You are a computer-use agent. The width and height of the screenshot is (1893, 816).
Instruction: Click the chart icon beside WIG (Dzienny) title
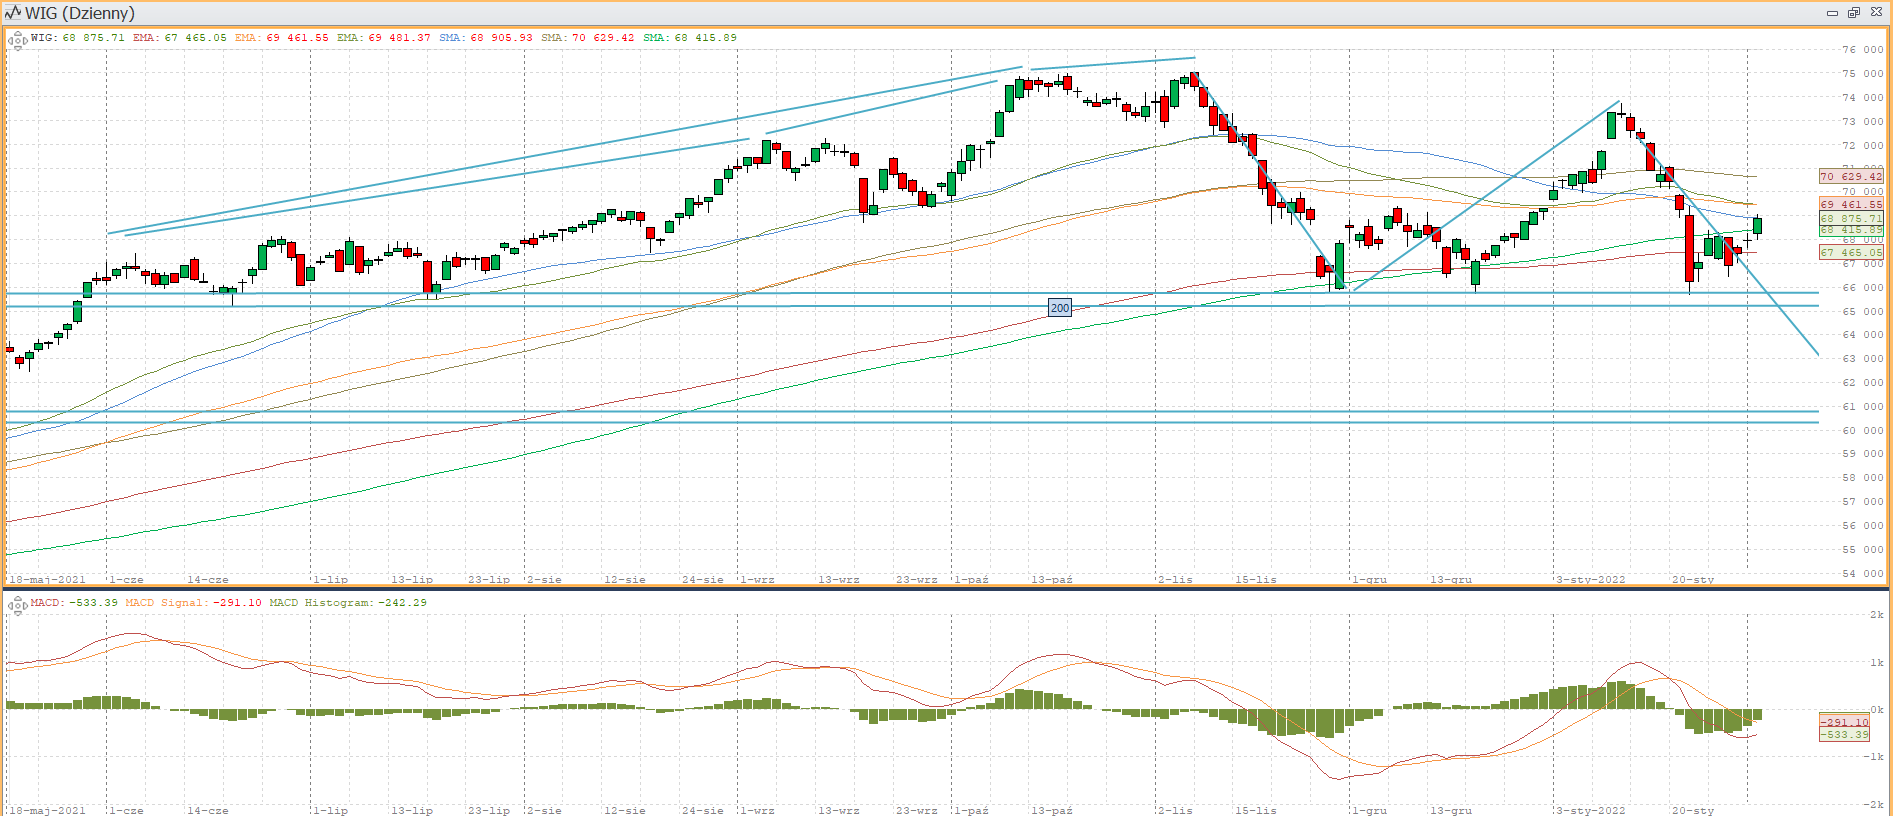(x=12, y=13)
